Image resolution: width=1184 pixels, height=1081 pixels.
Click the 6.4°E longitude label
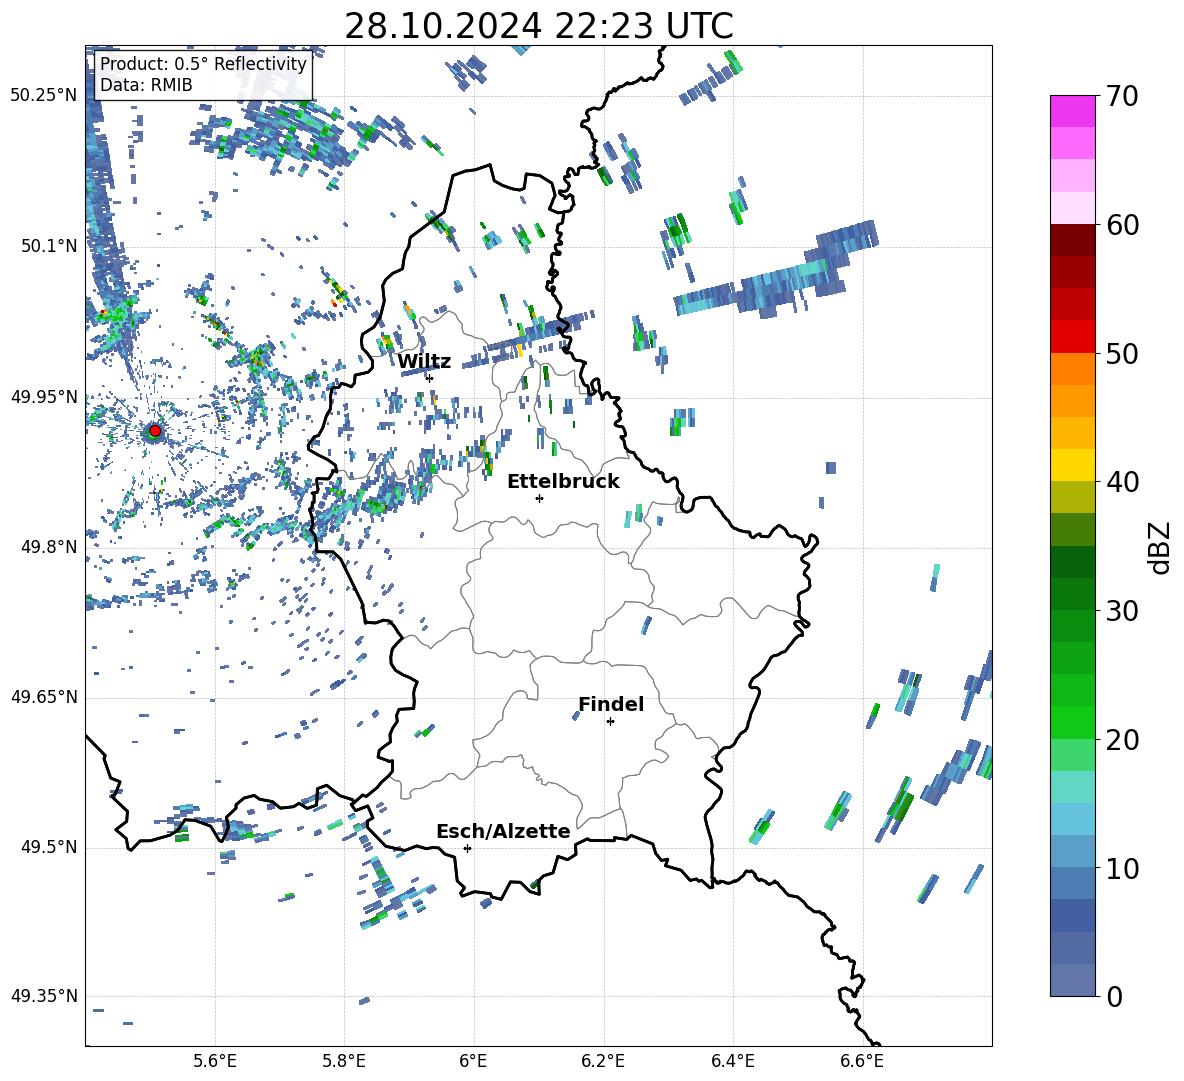click(x=732, y=1061)
